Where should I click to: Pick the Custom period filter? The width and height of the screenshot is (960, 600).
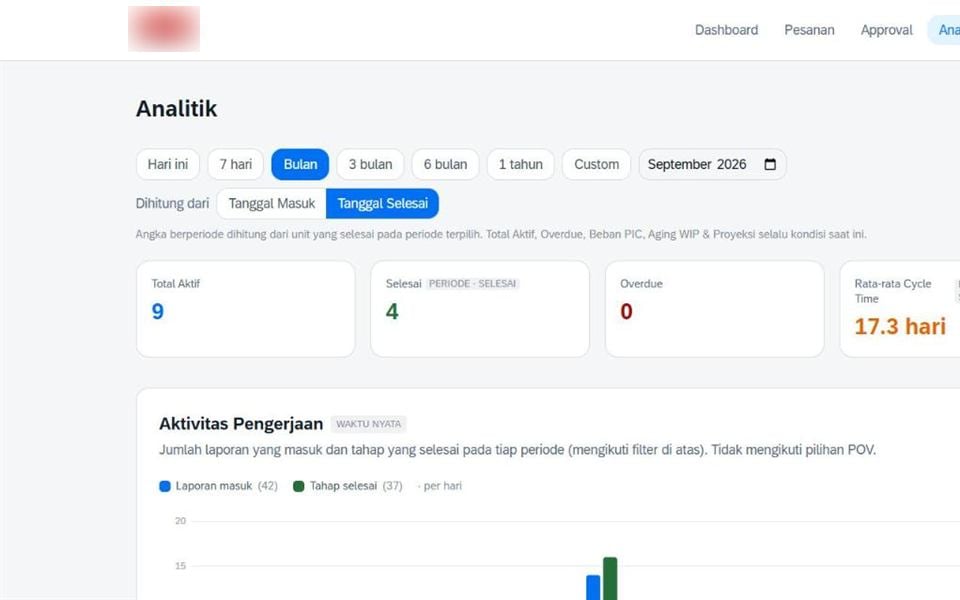[596, 164]
